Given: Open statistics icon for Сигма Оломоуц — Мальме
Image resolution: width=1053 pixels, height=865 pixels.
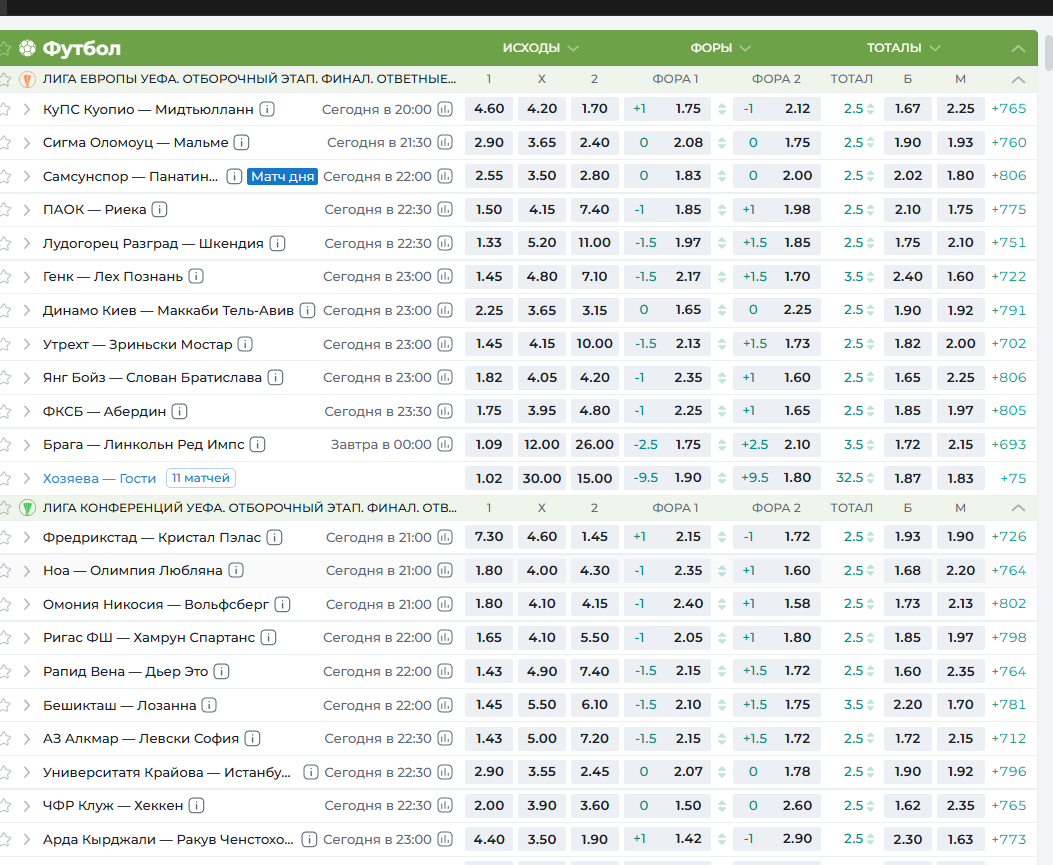Looking at the screenshot, I should point(445,142).
